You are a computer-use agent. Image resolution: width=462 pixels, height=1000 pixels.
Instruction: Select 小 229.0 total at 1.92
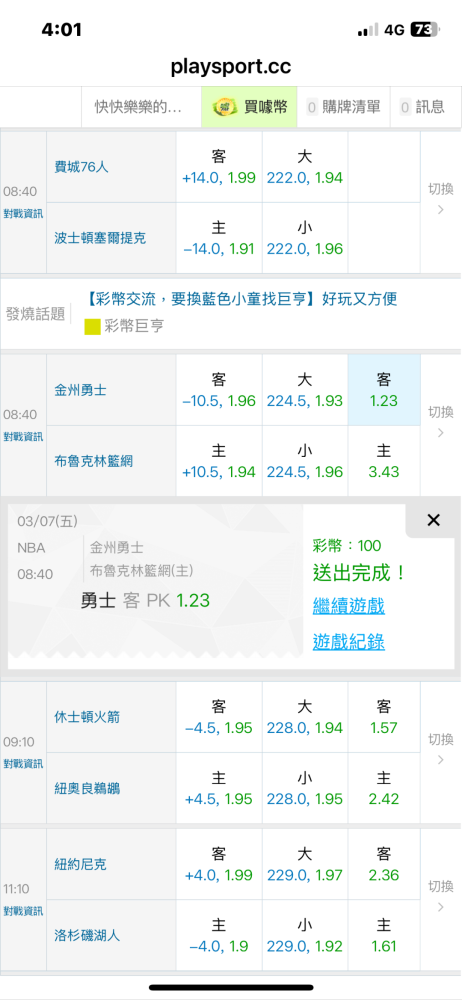[x=305, y=935]
